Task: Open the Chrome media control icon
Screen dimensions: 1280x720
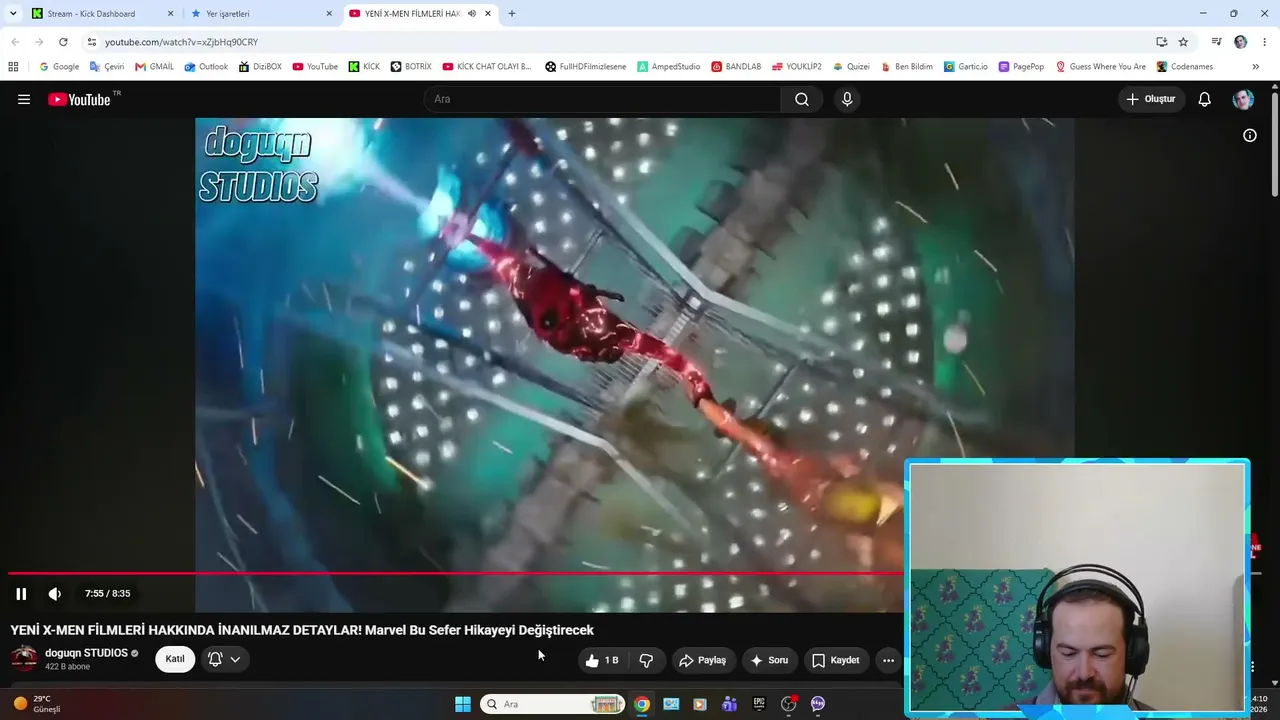Action: (1216, 42)
